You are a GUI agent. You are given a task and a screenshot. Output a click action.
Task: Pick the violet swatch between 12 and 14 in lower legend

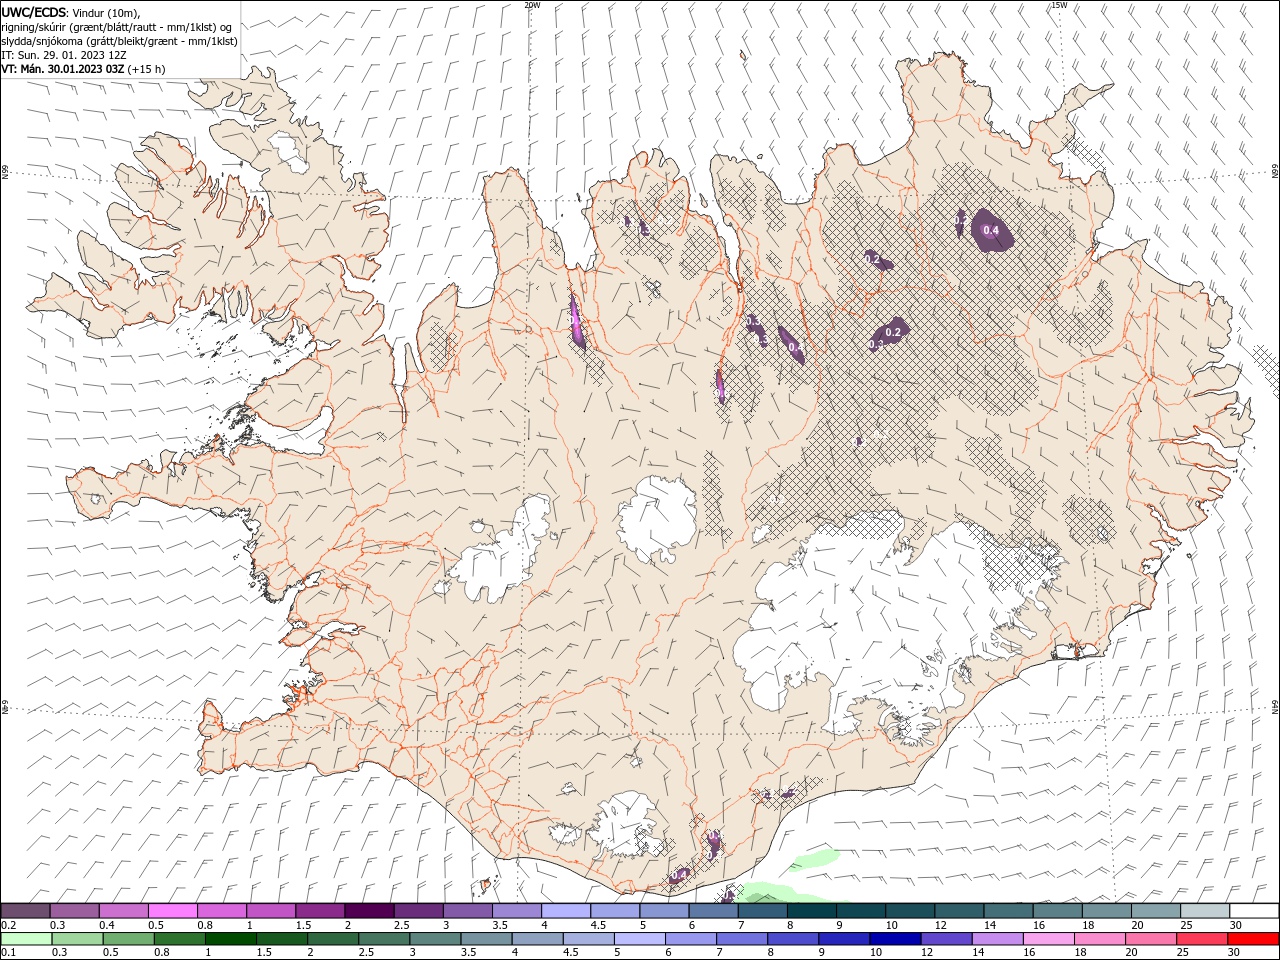tap(945, 939)
